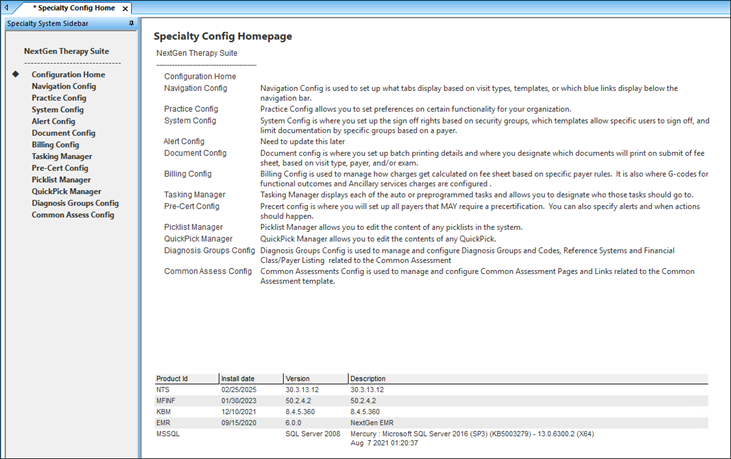Open Alert Config in the sidebar
This screenshot has width=731, height=459.
pyautogui.click(x=53, y=121)
